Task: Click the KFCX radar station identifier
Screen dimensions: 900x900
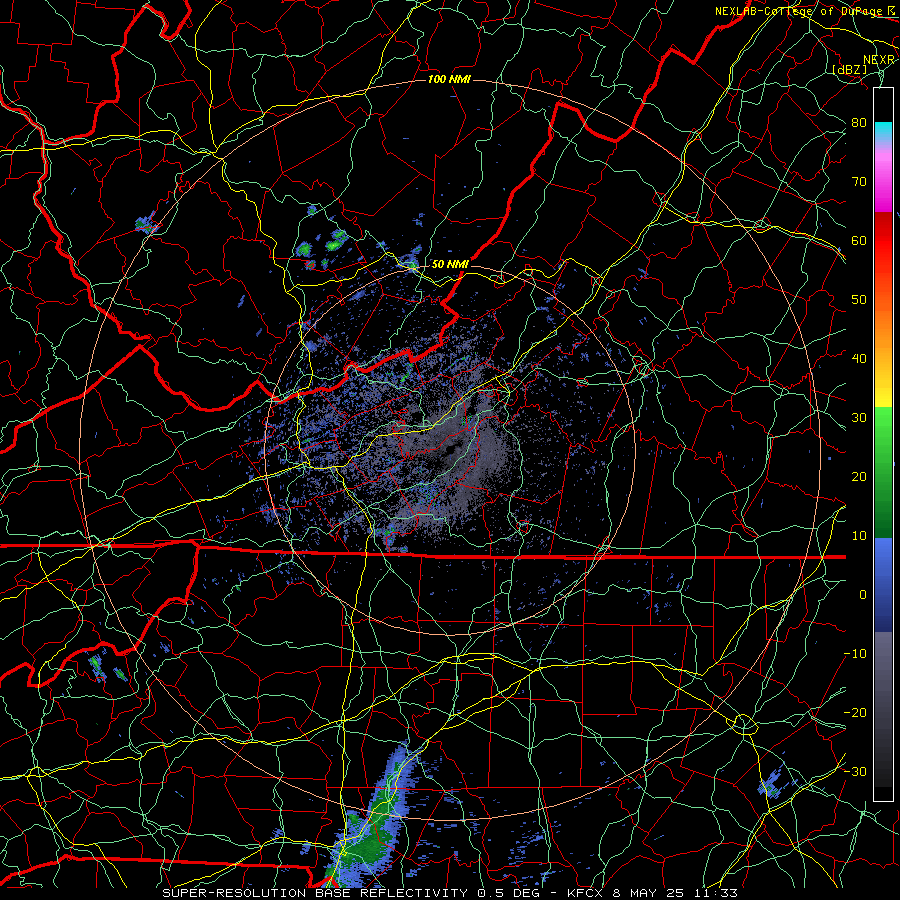Action: (x=584, y=893)
